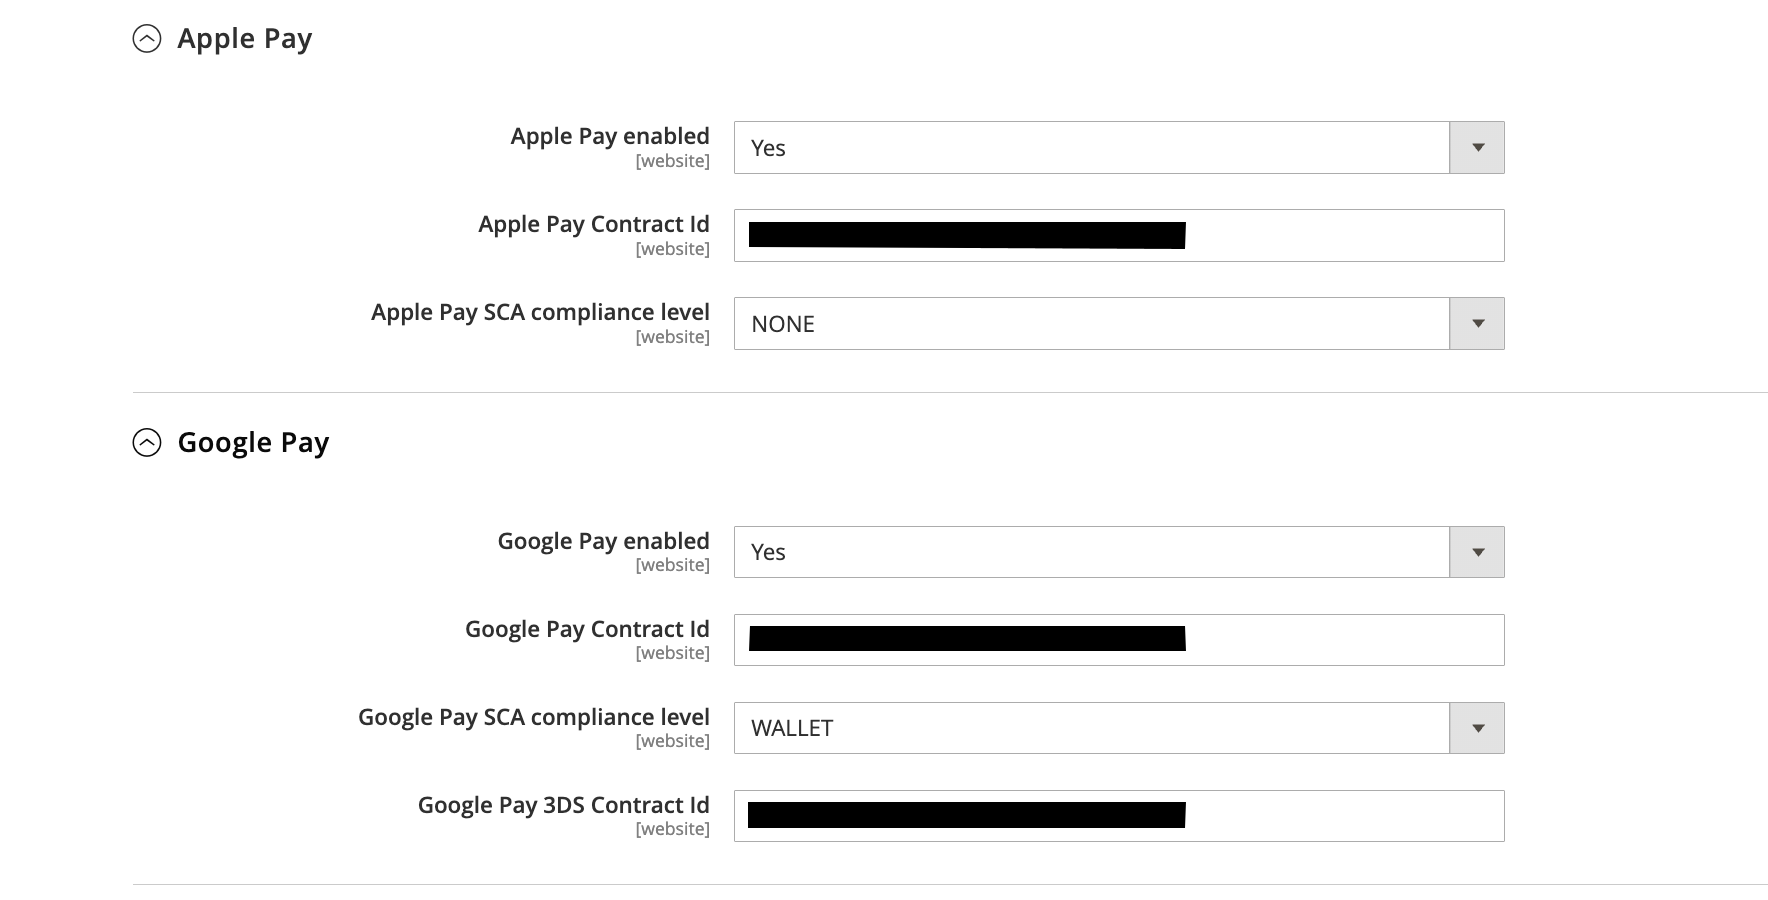
Task: Click the Apple Pay enabled dropdown arrow
Action: tap(1476, 147)
